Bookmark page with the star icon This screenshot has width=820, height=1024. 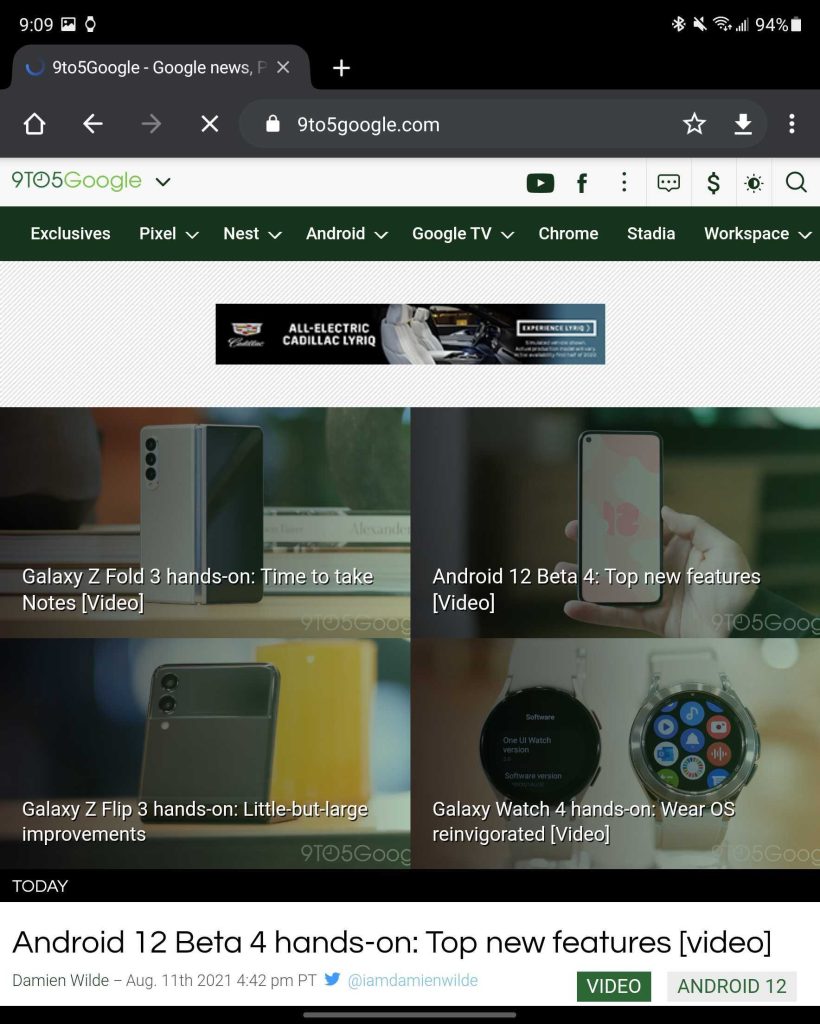click(x=694, y=124)
